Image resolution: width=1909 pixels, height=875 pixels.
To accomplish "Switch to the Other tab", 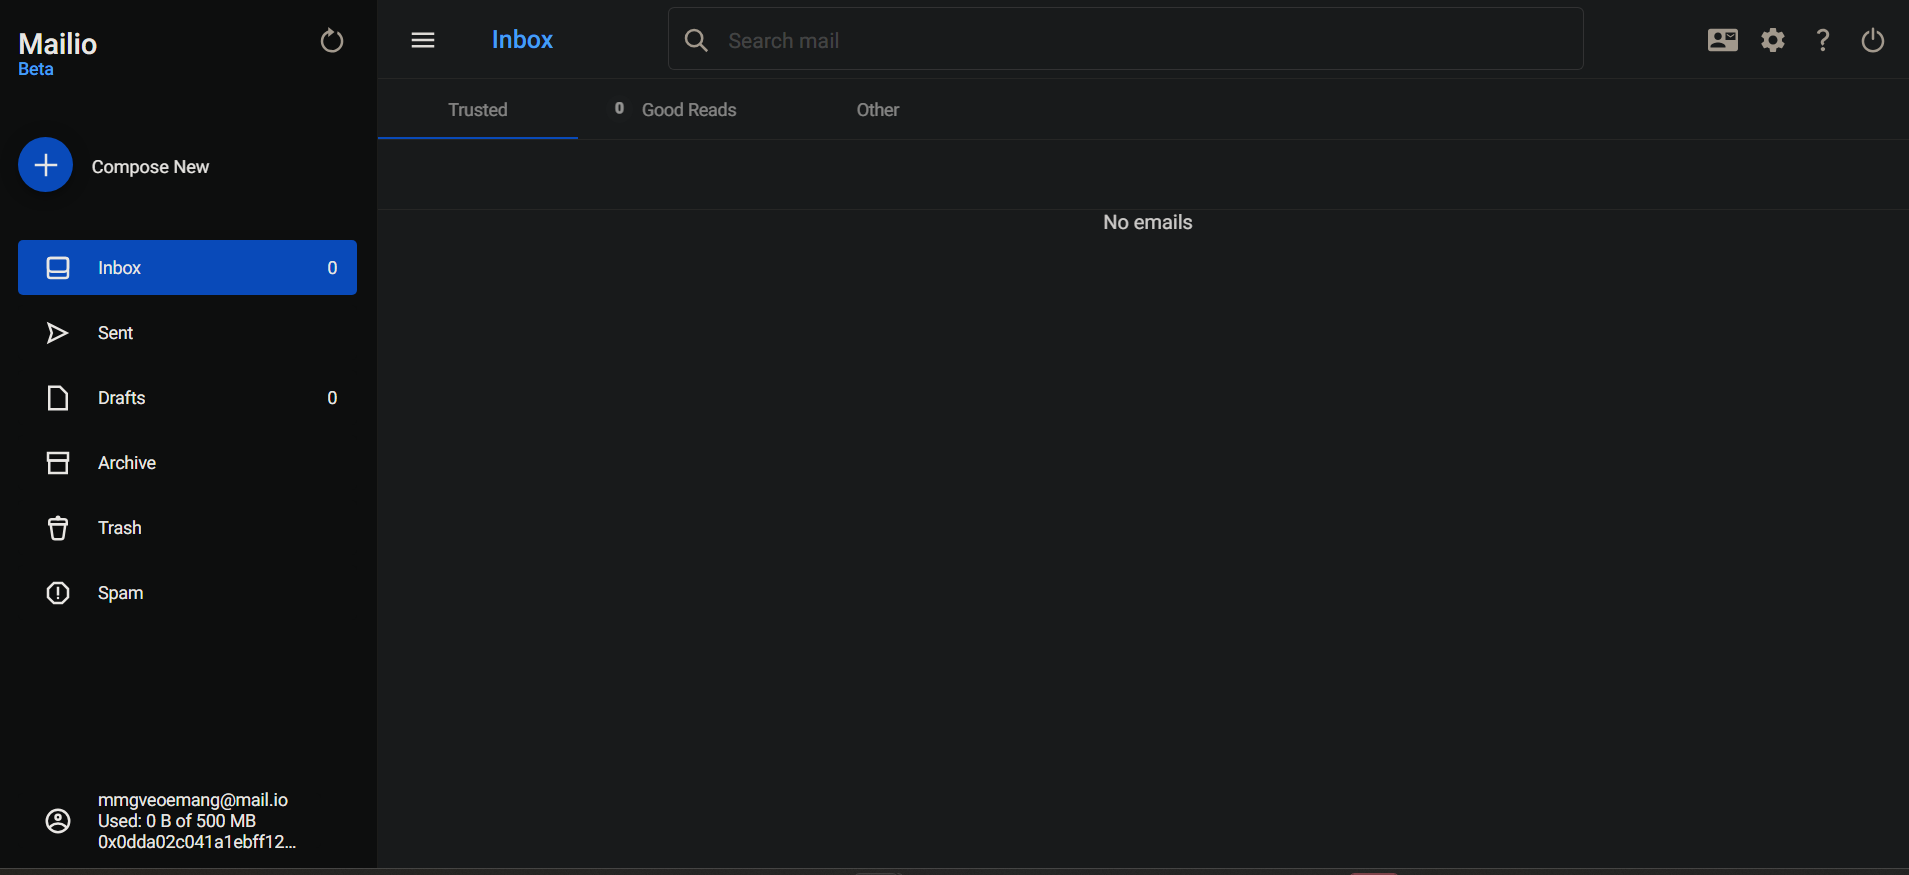I will point(877,110).
